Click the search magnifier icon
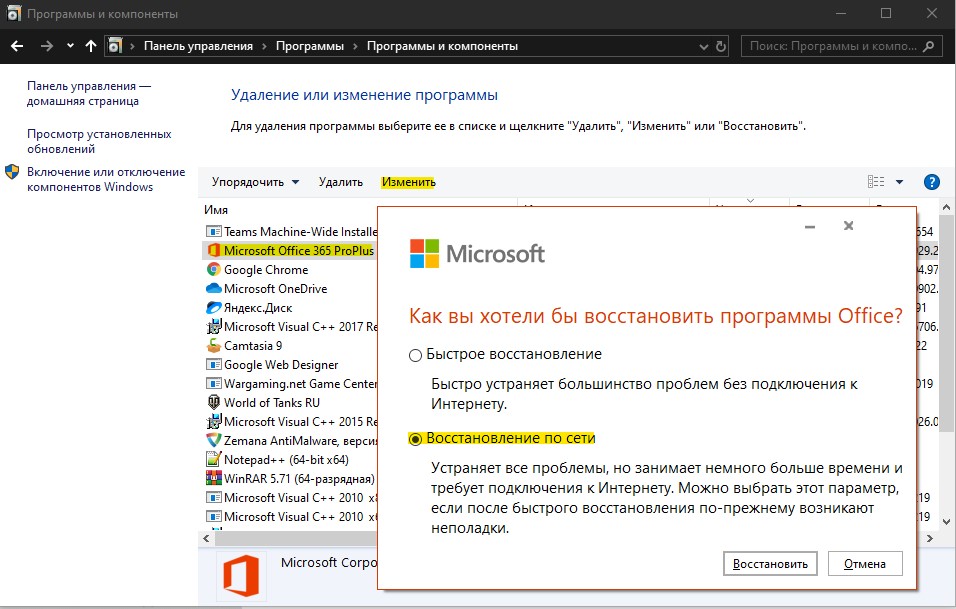Image resolution: width=956 pixels, height=609 pixels. (x=929, y=46)
